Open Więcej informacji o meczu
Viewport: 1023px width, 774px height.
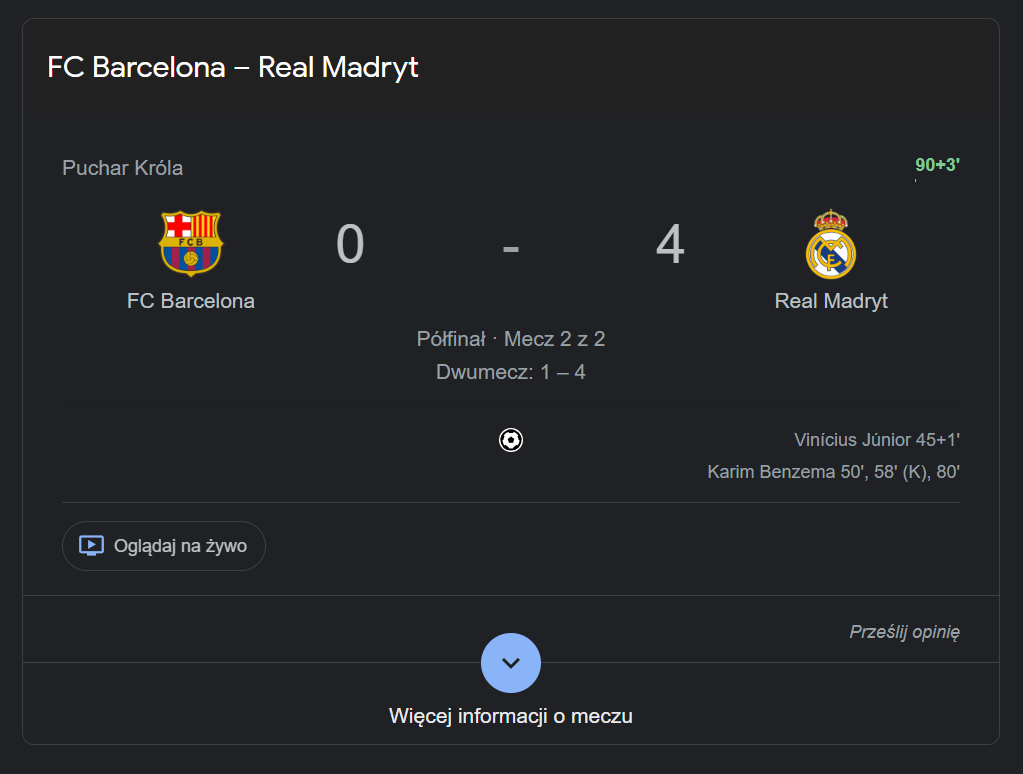click(x=511, y=716)
